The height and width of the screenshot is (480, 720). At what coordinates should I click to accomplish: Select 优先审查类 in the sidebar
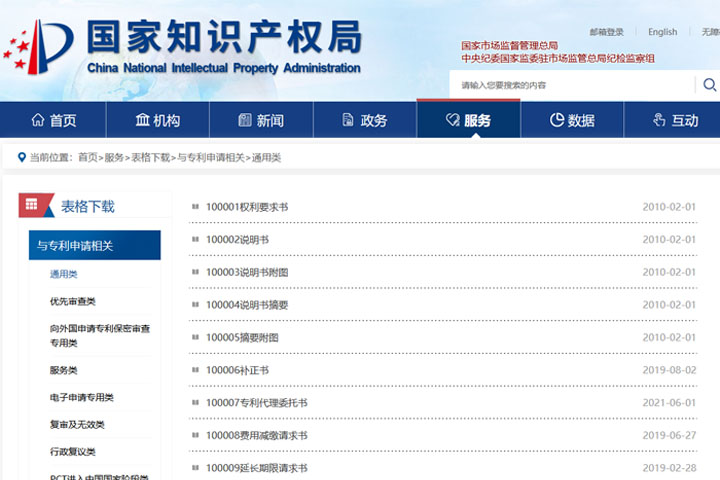73,301
